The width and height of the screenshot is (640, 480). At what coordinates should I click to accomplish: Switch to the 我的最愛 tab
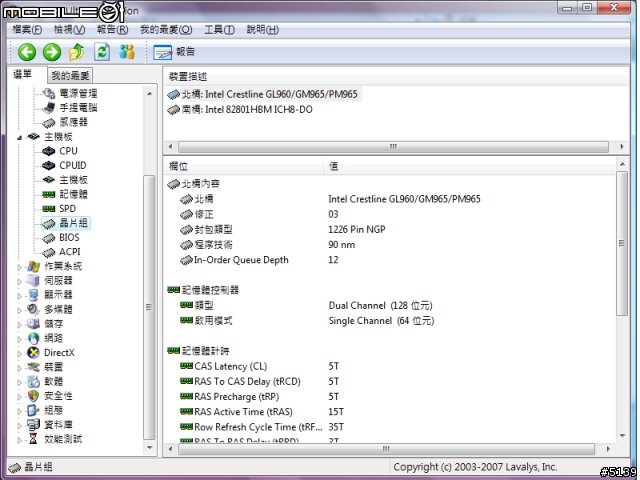click(70, 76)
